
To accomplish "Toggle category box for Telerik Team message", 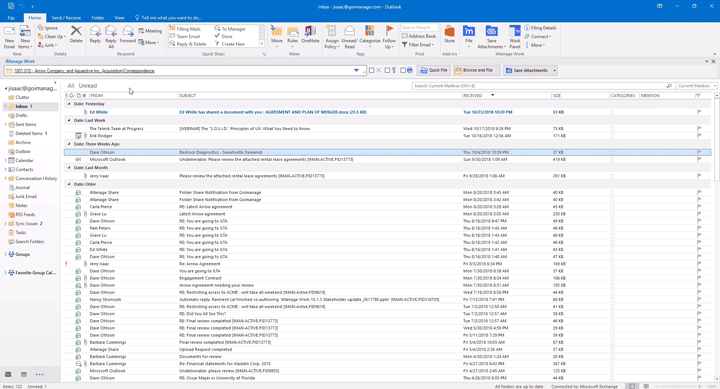I will coord(612,129).
